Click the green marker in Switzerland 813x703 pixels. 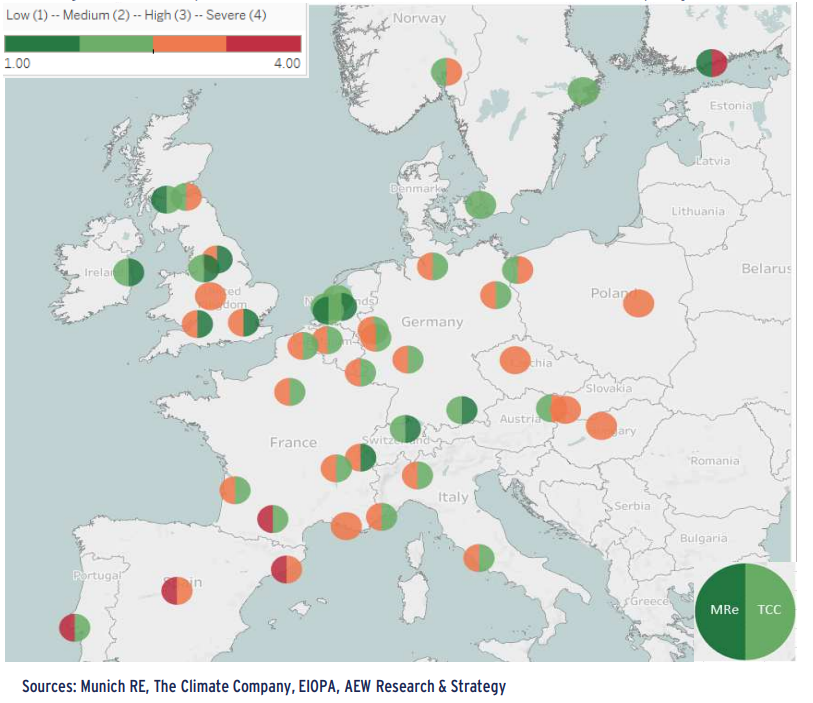407,424
